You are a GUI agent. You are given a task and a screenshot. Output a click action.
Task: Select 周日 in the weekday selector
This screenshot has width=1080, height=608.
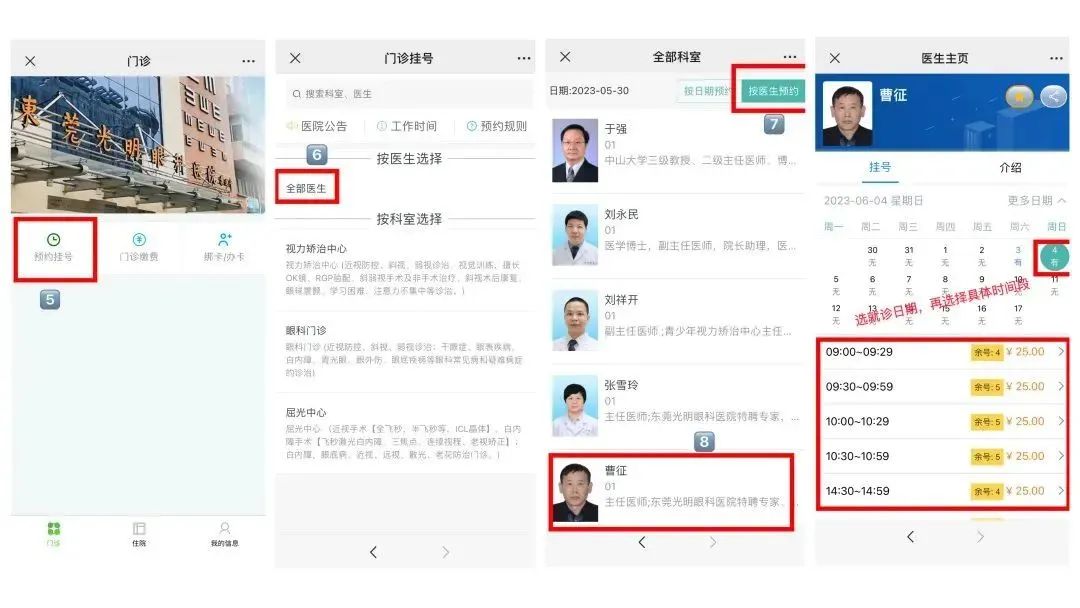[1058, 226]
